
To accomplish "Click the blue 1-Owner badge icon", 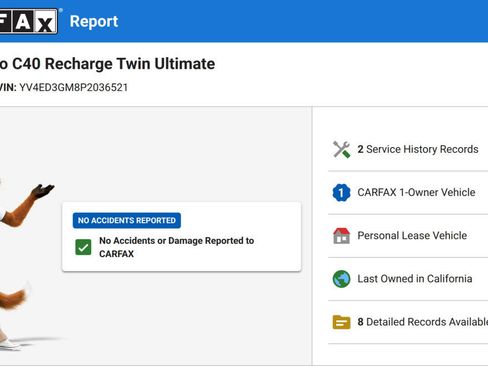I will coord(341,192).
